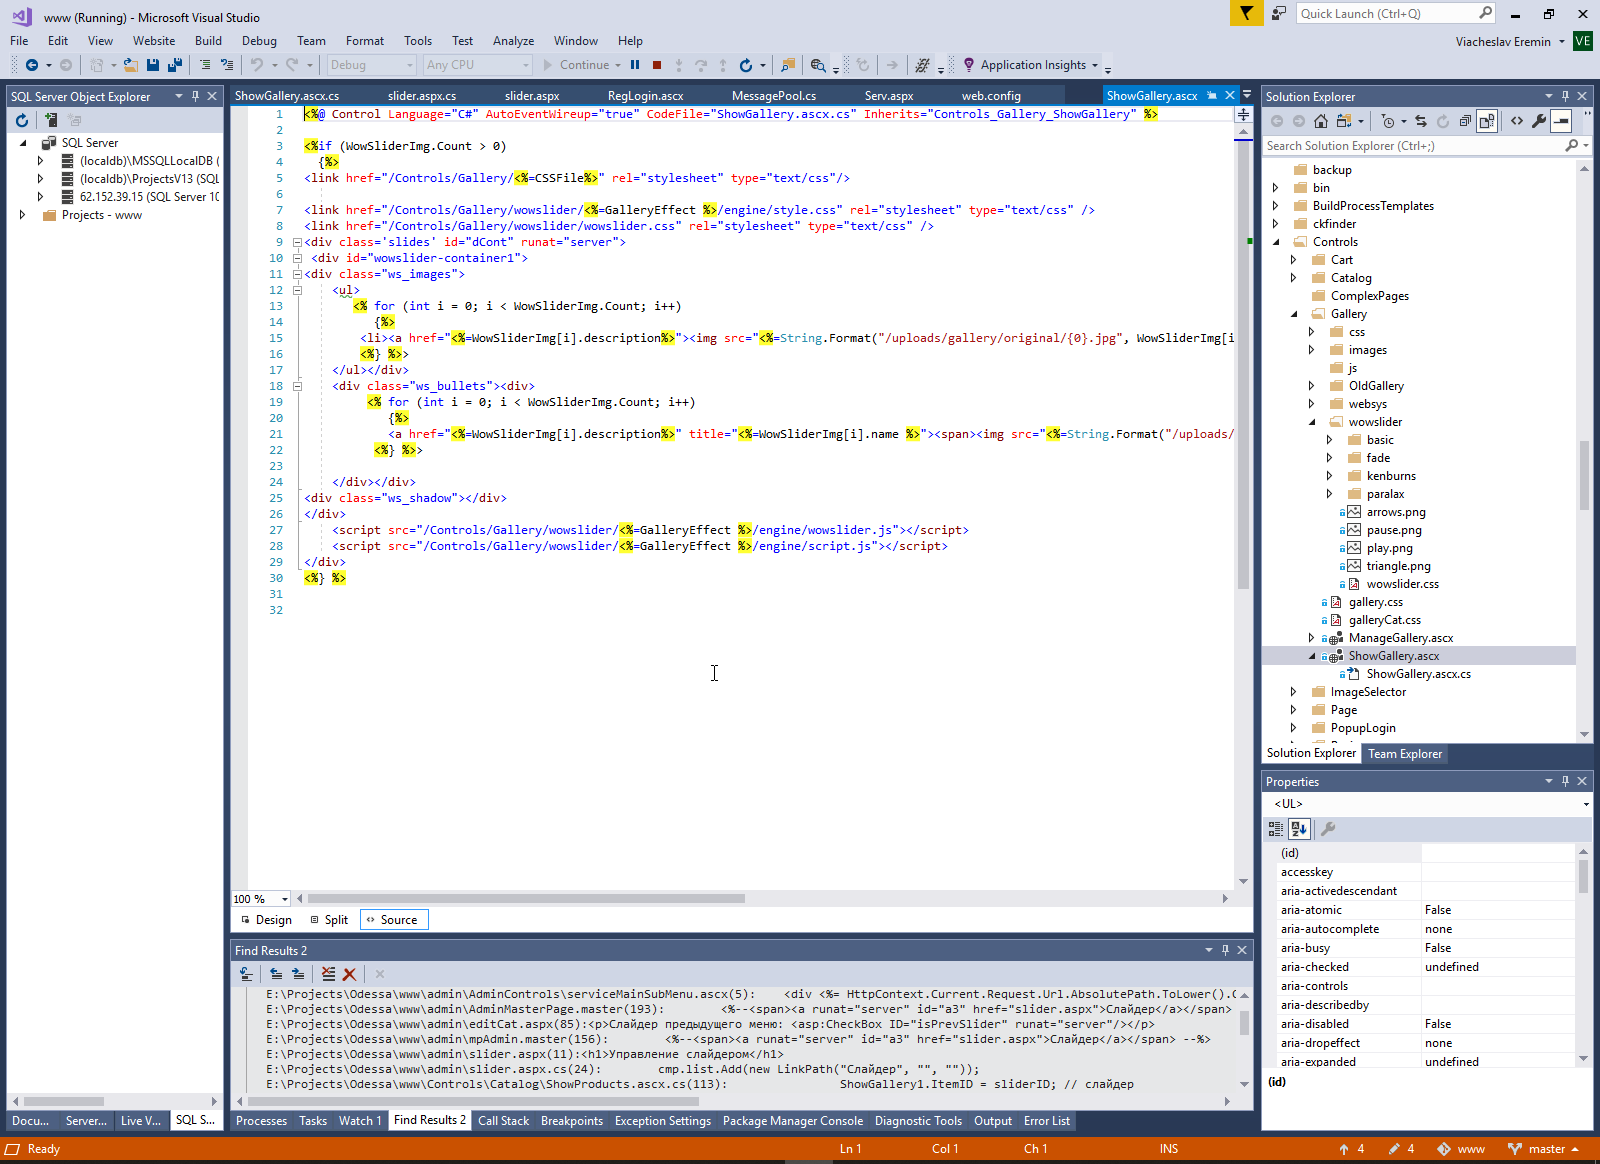Screen dimensions: 1600x1164
Task: Click the Open File toolbar icon
Action: click(x=130, y=65)
